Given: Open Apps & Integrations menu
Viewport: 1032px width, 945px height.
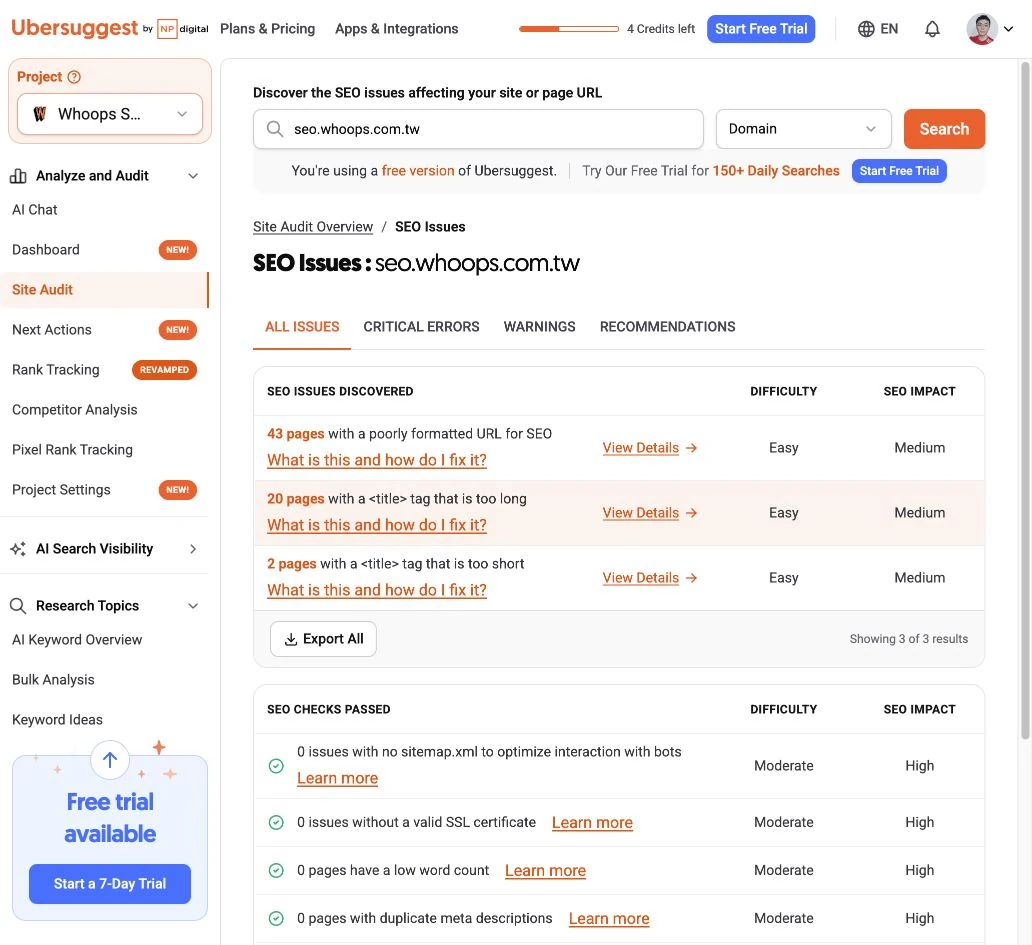Looking at the screenshot, I should click(396, 29).
